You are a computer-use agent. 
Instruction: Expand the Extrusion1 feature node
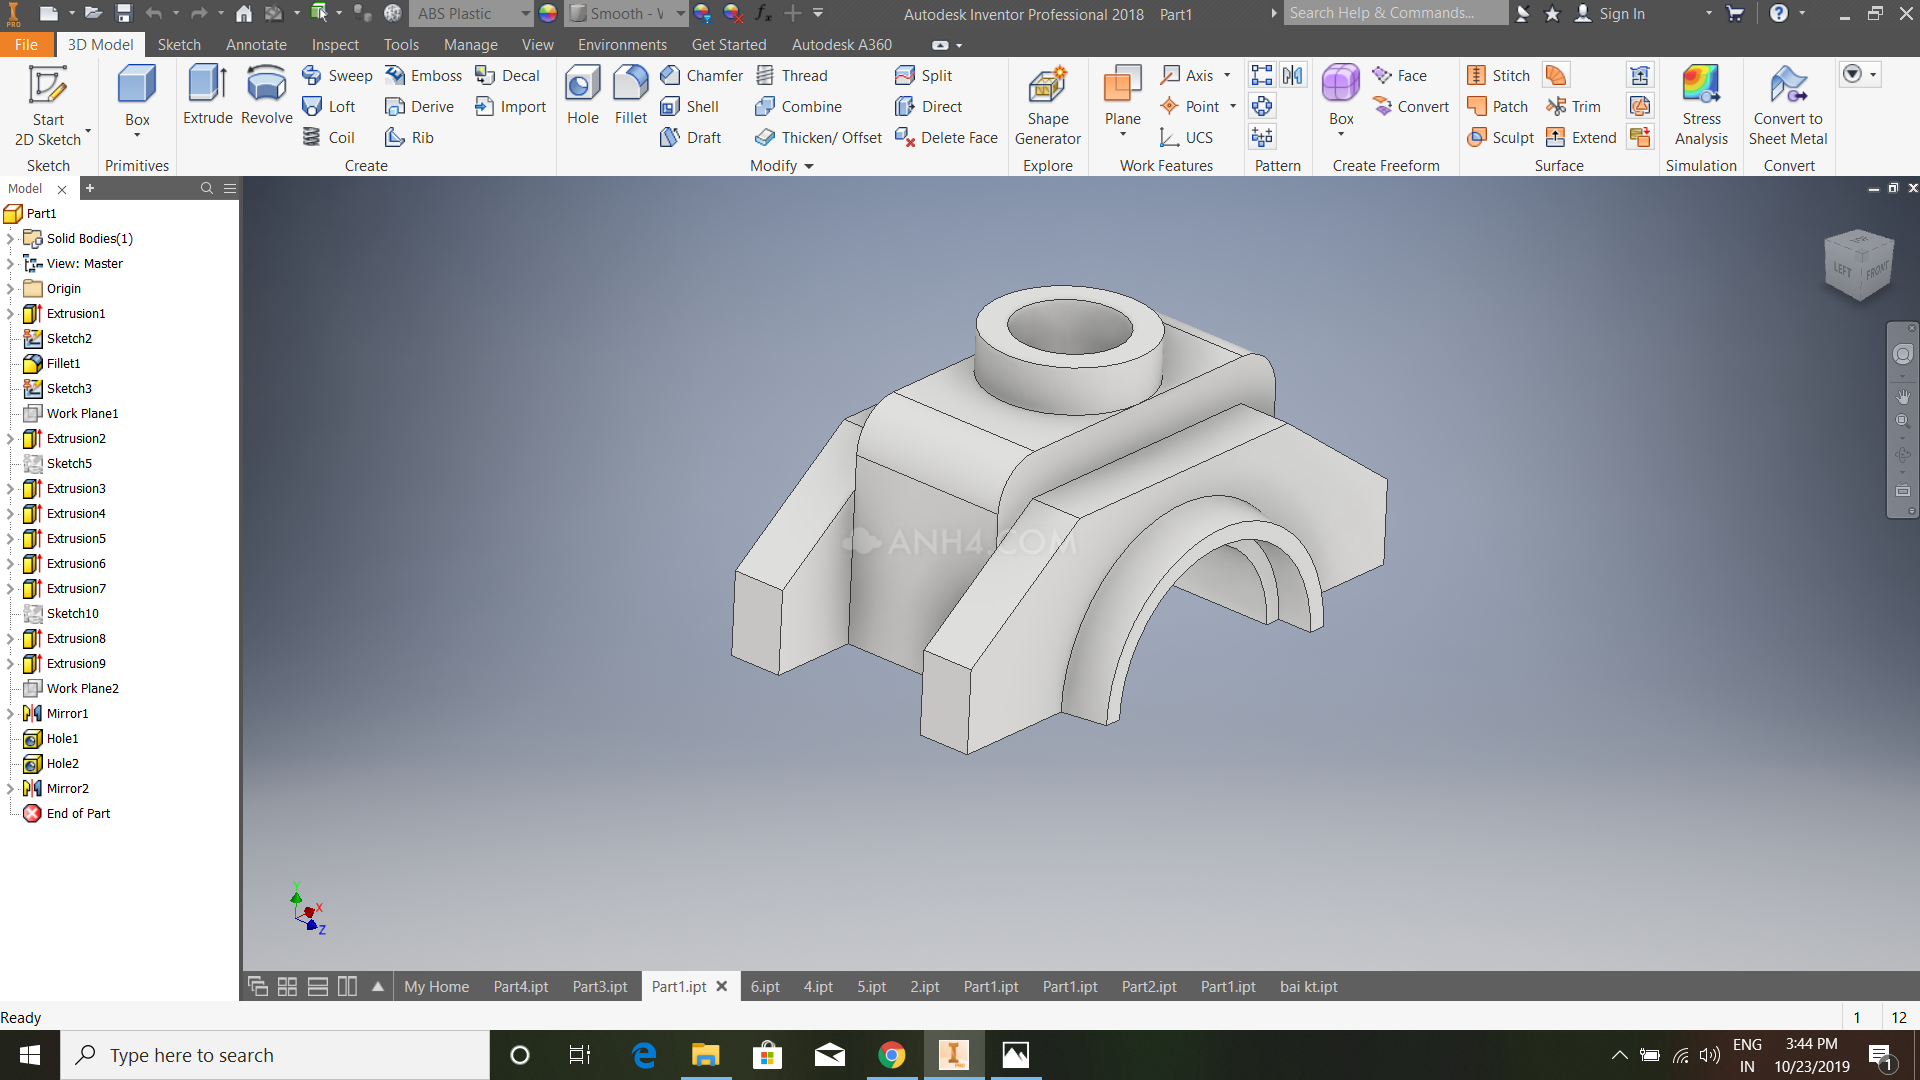[10, 314]
